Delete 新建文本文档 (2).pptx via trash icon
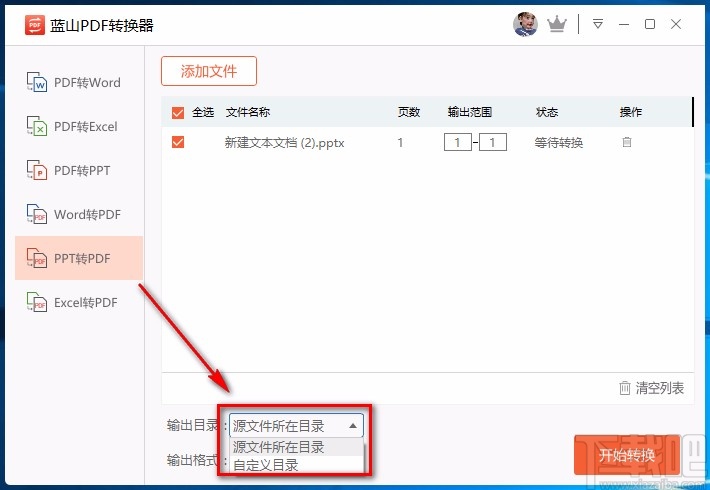Viewport: 710px width, 490px height. click(x=627, y=142)
